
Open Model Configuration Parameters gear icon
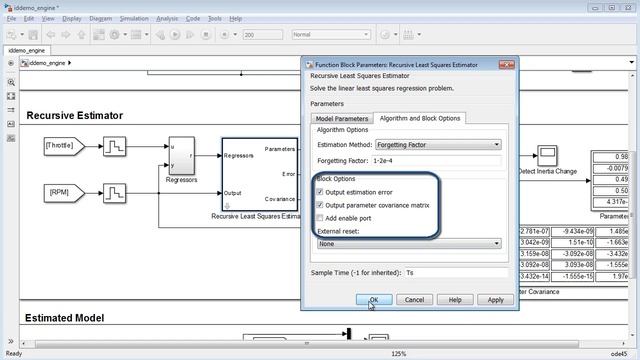(115, 35)
